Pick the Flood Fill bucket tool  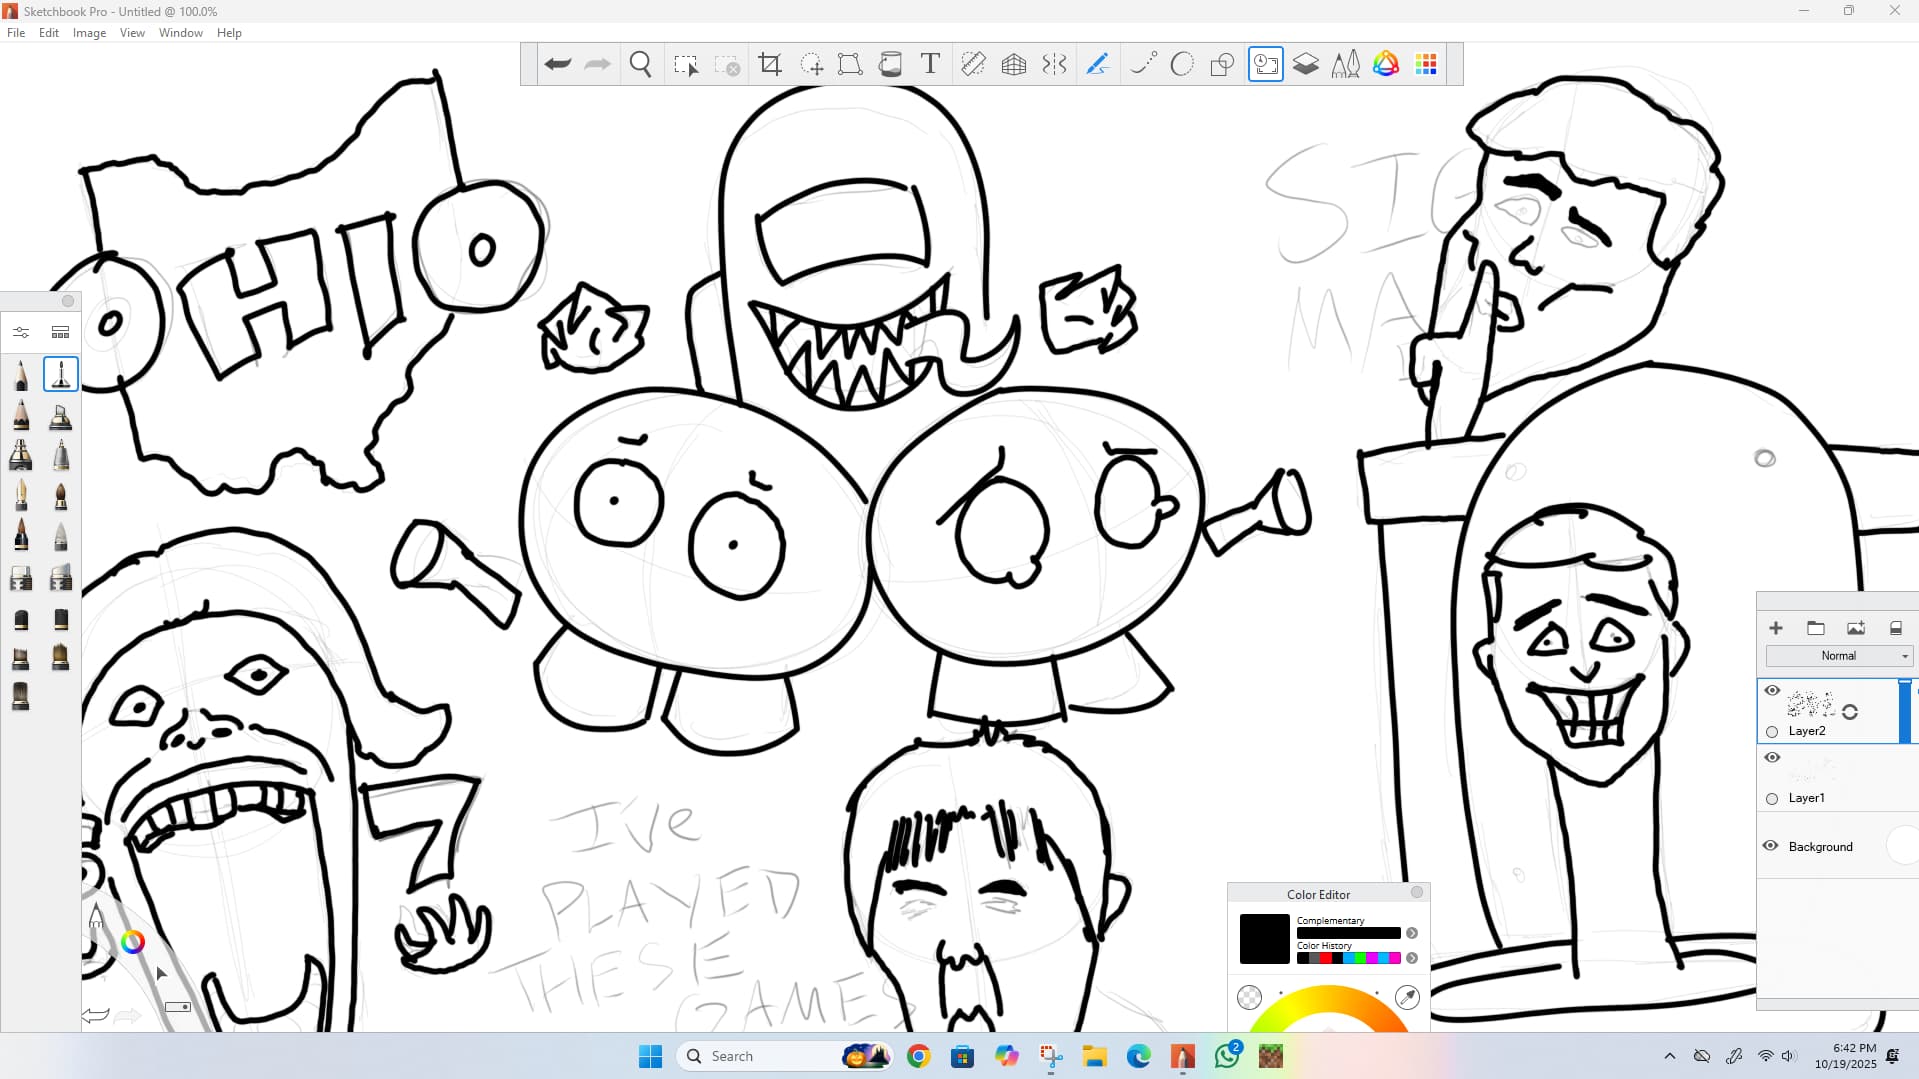click(890, 65)
